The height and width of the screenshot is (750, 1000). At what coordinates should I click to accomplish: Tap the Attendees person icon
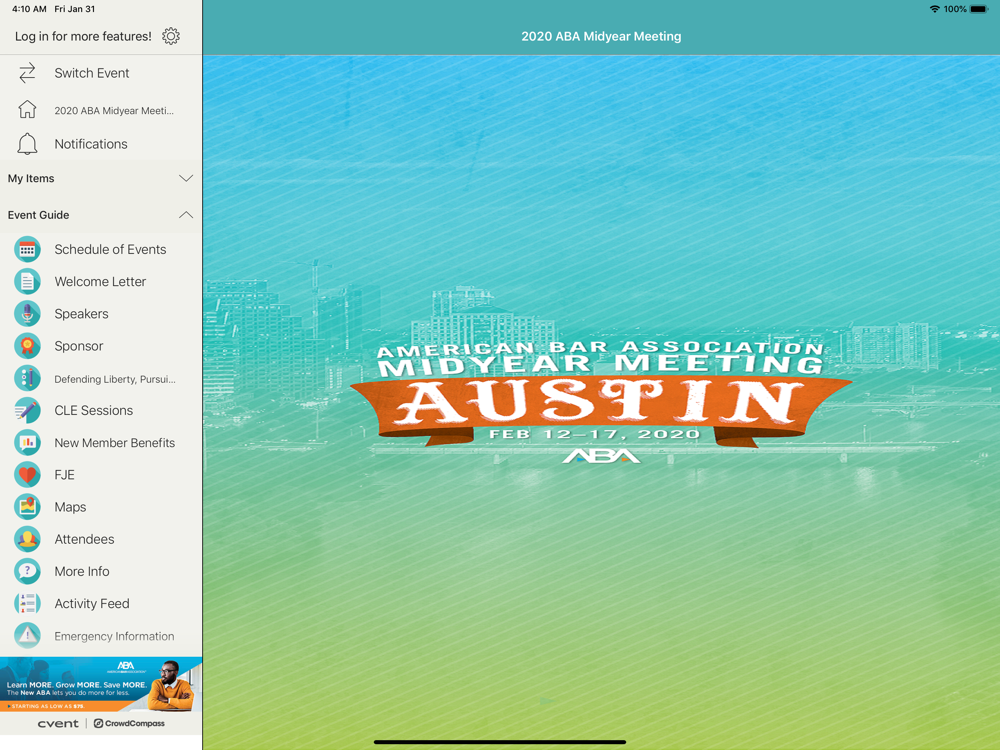coord(27,539)
